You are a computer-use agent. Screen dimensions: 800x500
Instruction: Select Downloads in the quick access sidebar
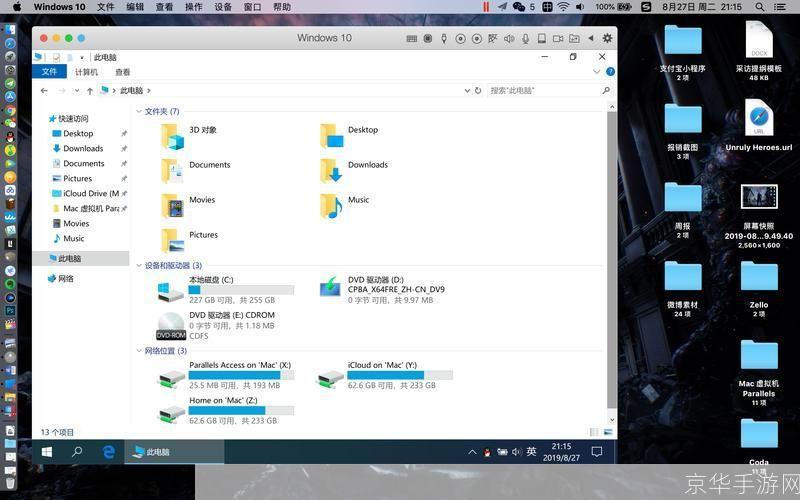point(83,148)
